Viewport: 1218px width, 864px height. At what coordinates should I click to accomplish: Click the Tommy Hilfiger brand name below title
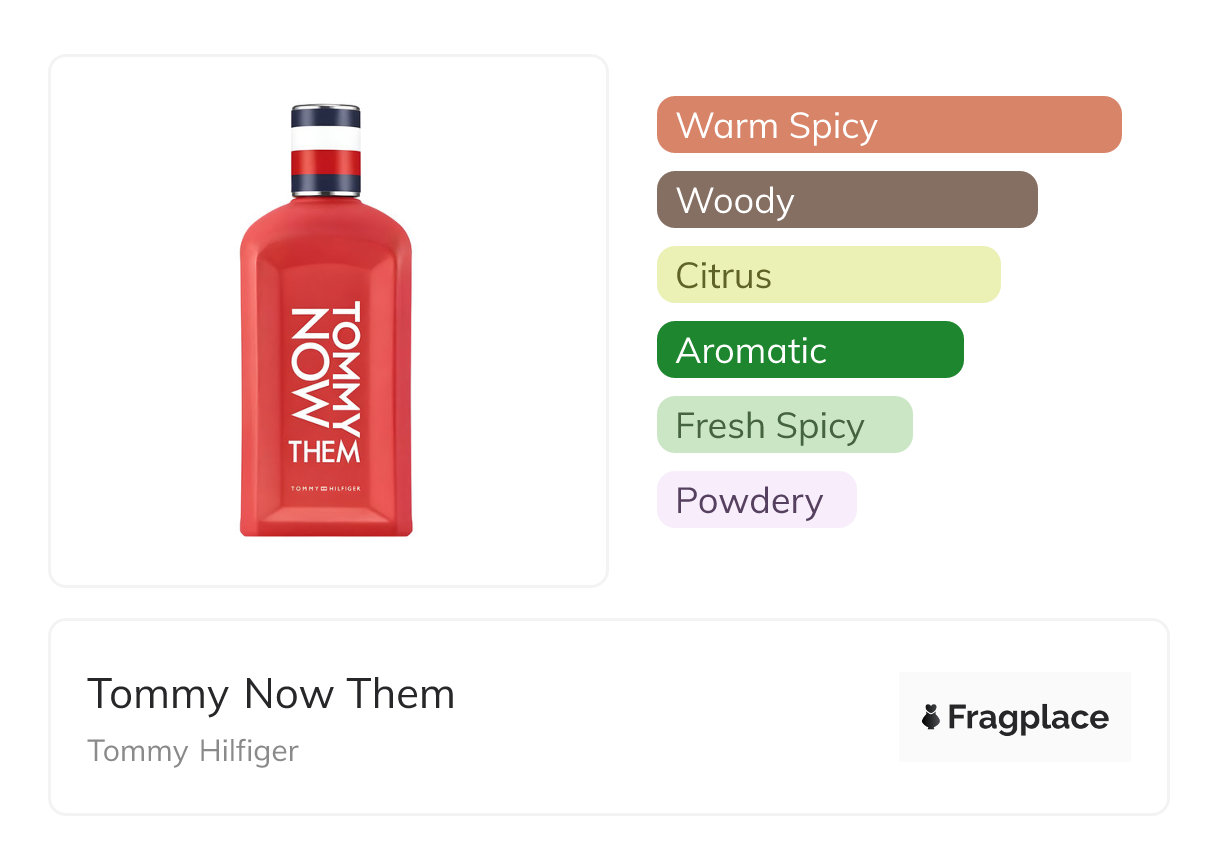coord(193,750)
